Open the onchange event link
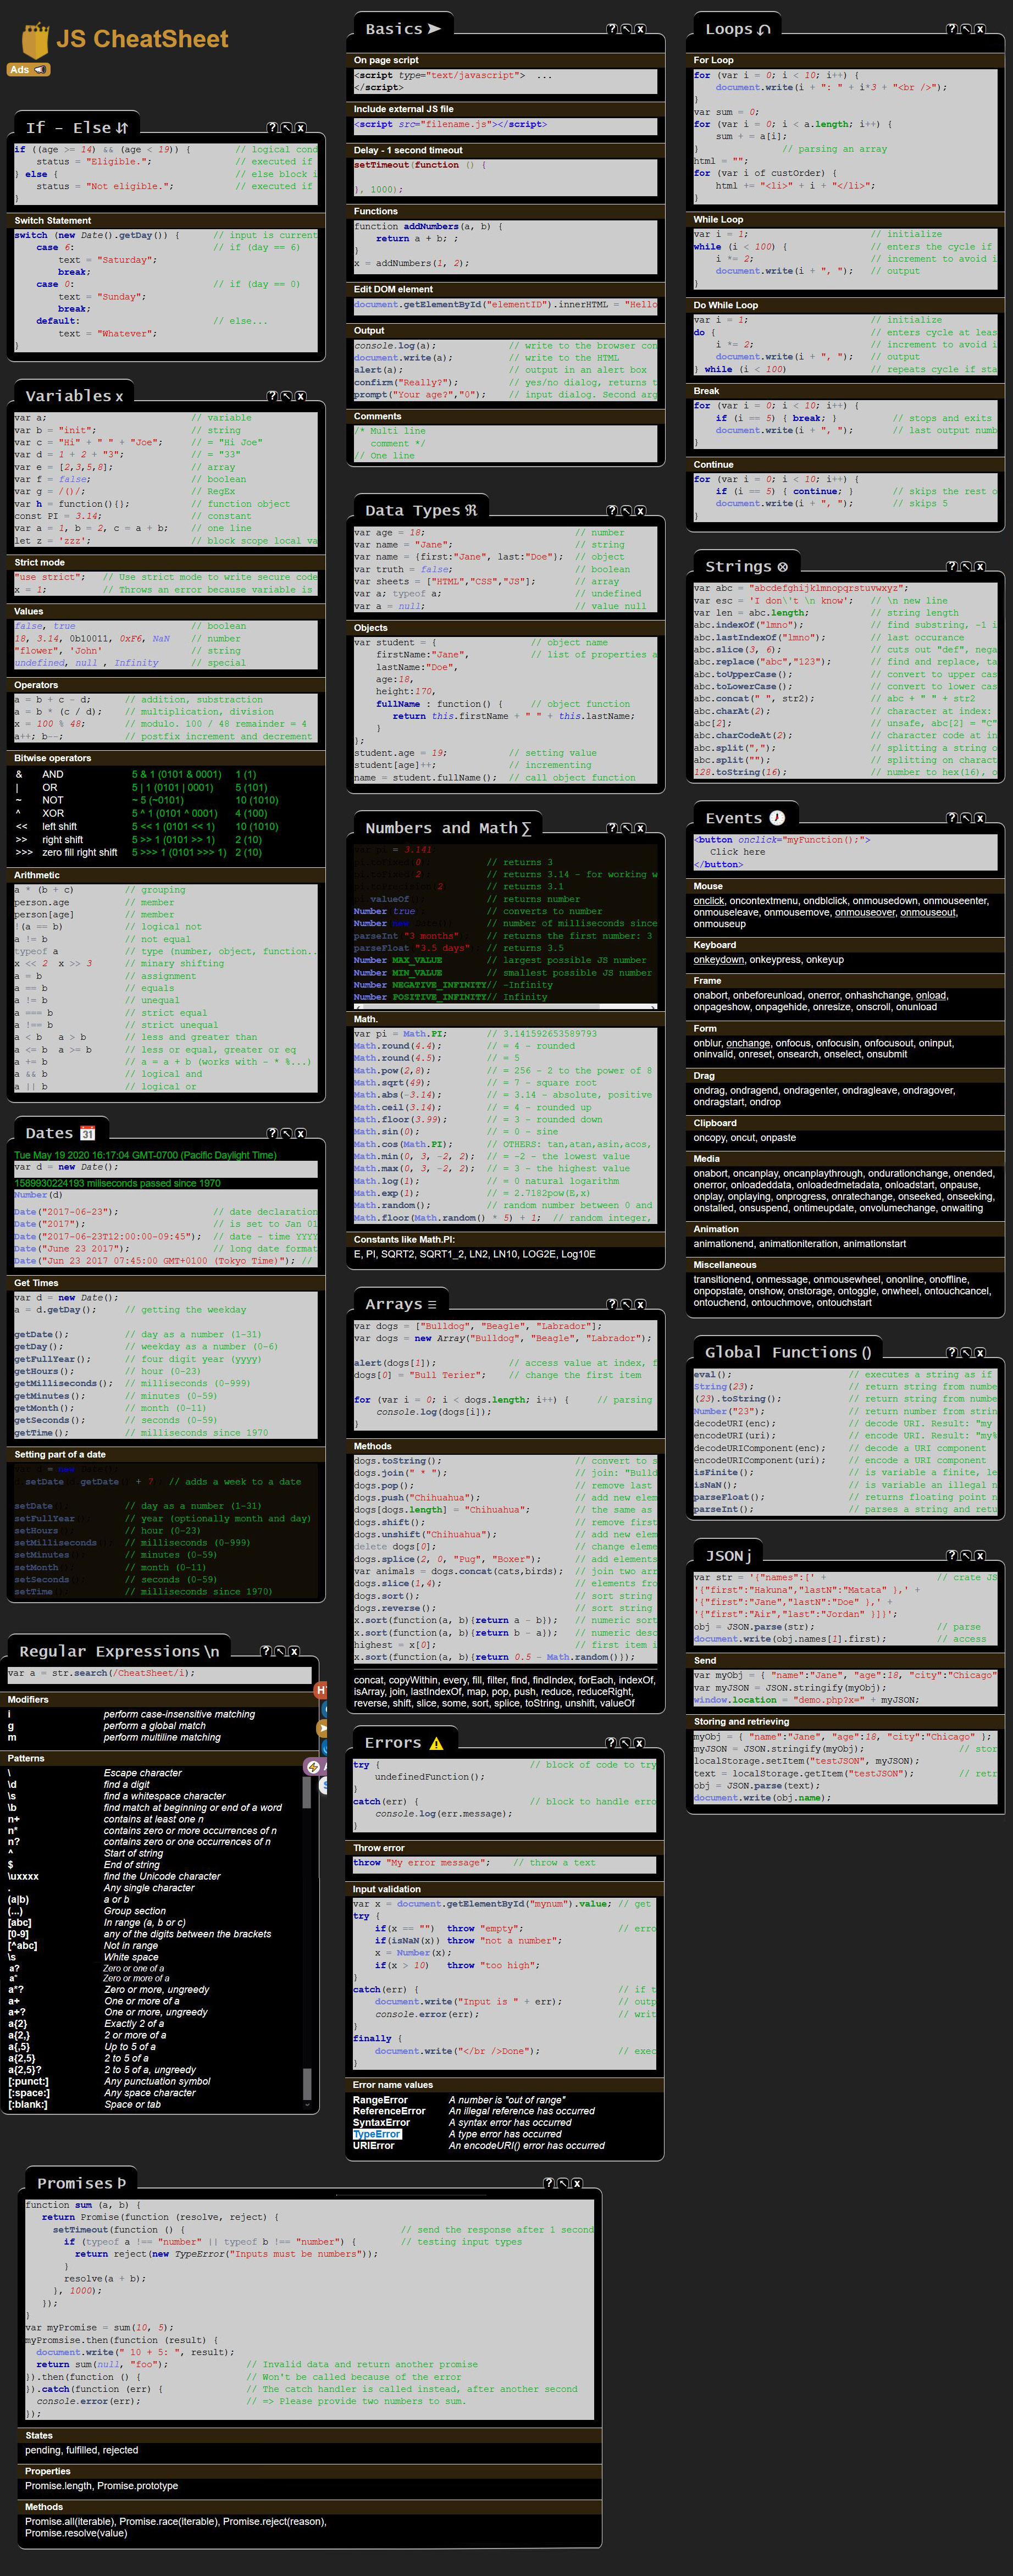1013x2576 pixels. point(748,1043)
